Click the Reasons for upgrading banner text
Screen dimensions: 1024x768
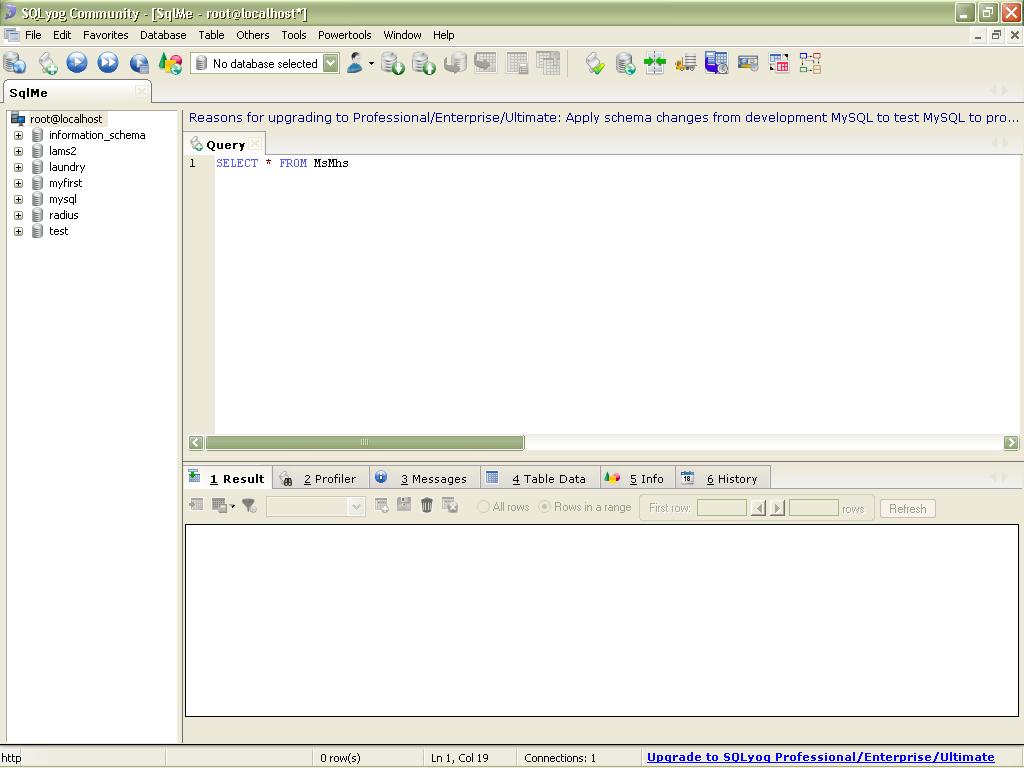click(603, 118)
